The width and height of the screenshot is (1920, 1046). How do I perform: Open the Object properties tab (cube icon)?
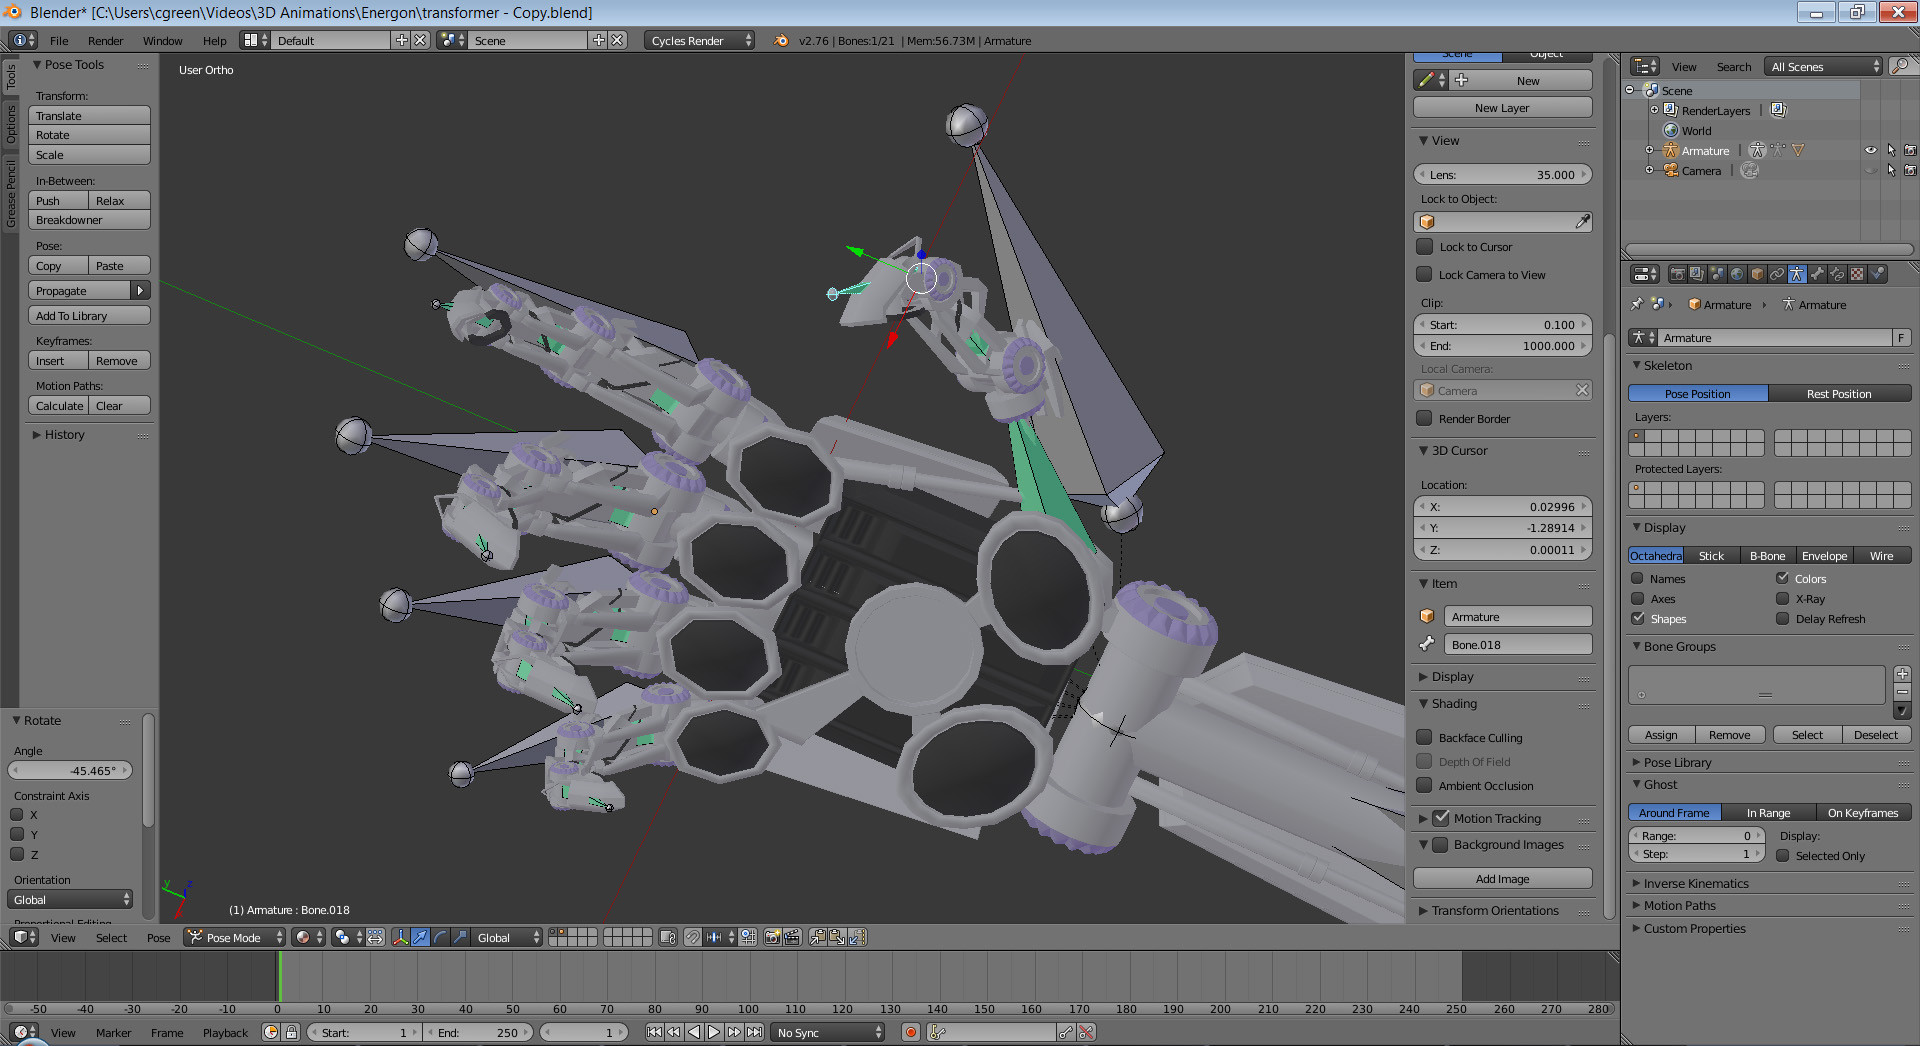[x=1757, y=274]
